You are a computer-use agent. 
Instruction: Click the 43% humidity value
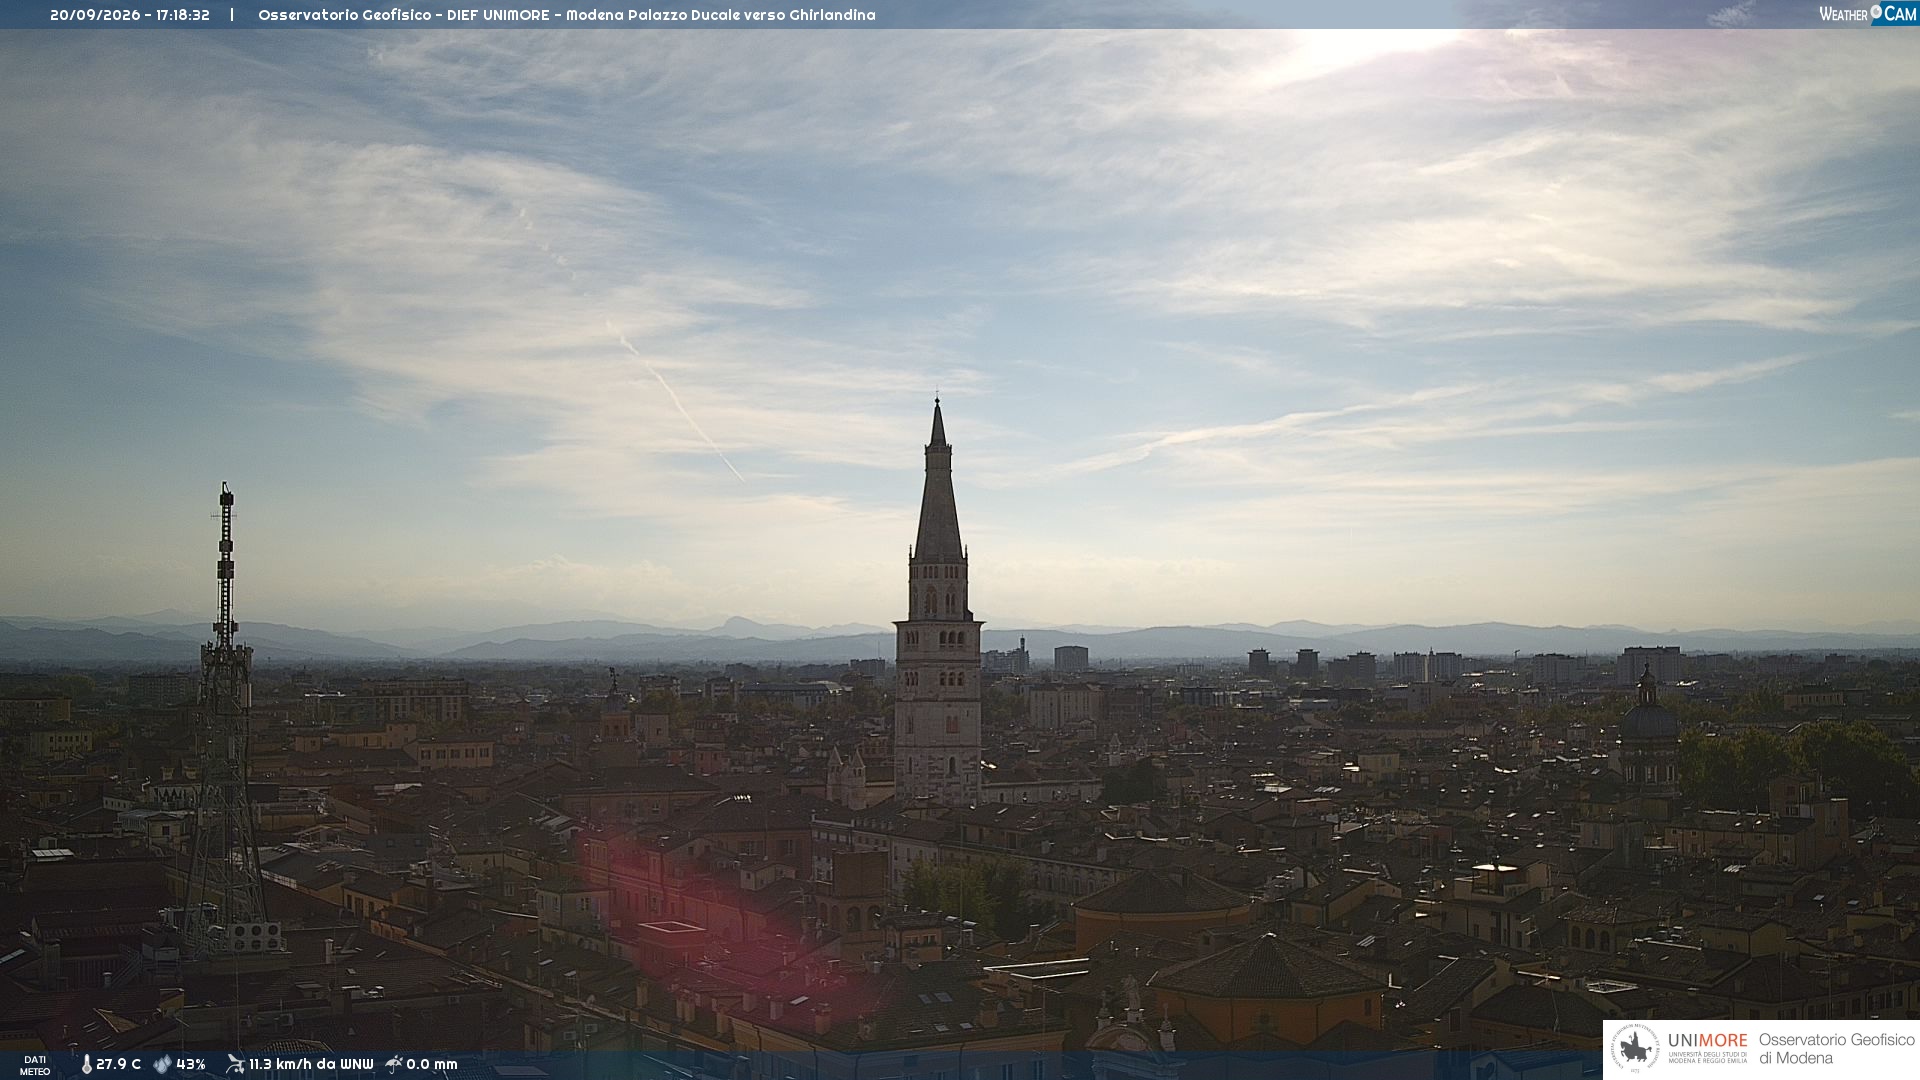point(191,1064)
